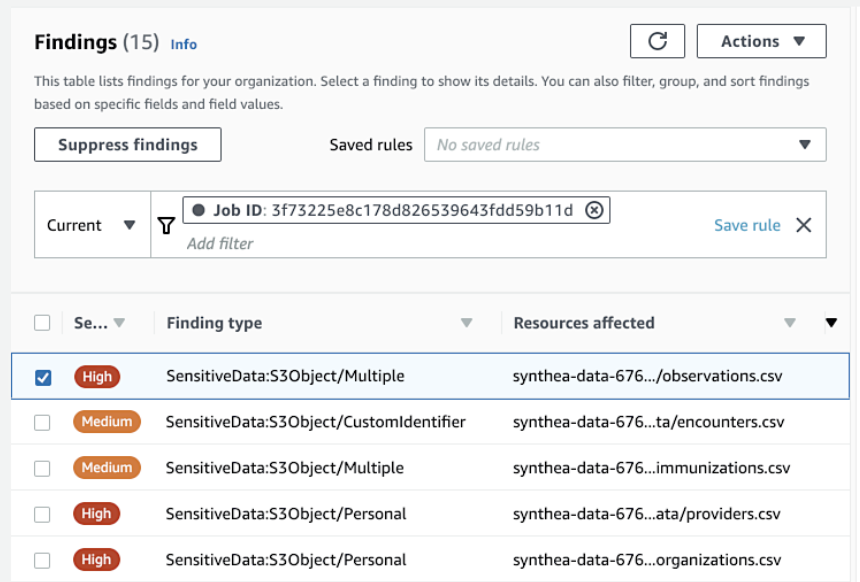Sort by Resources affected column arrow

click(x=790, y=323)
